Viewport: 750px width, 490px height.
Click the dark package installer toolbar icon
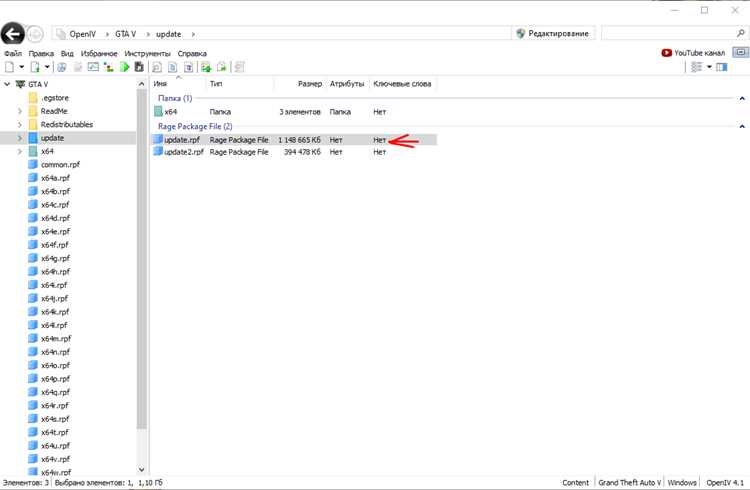click(139, 67)
